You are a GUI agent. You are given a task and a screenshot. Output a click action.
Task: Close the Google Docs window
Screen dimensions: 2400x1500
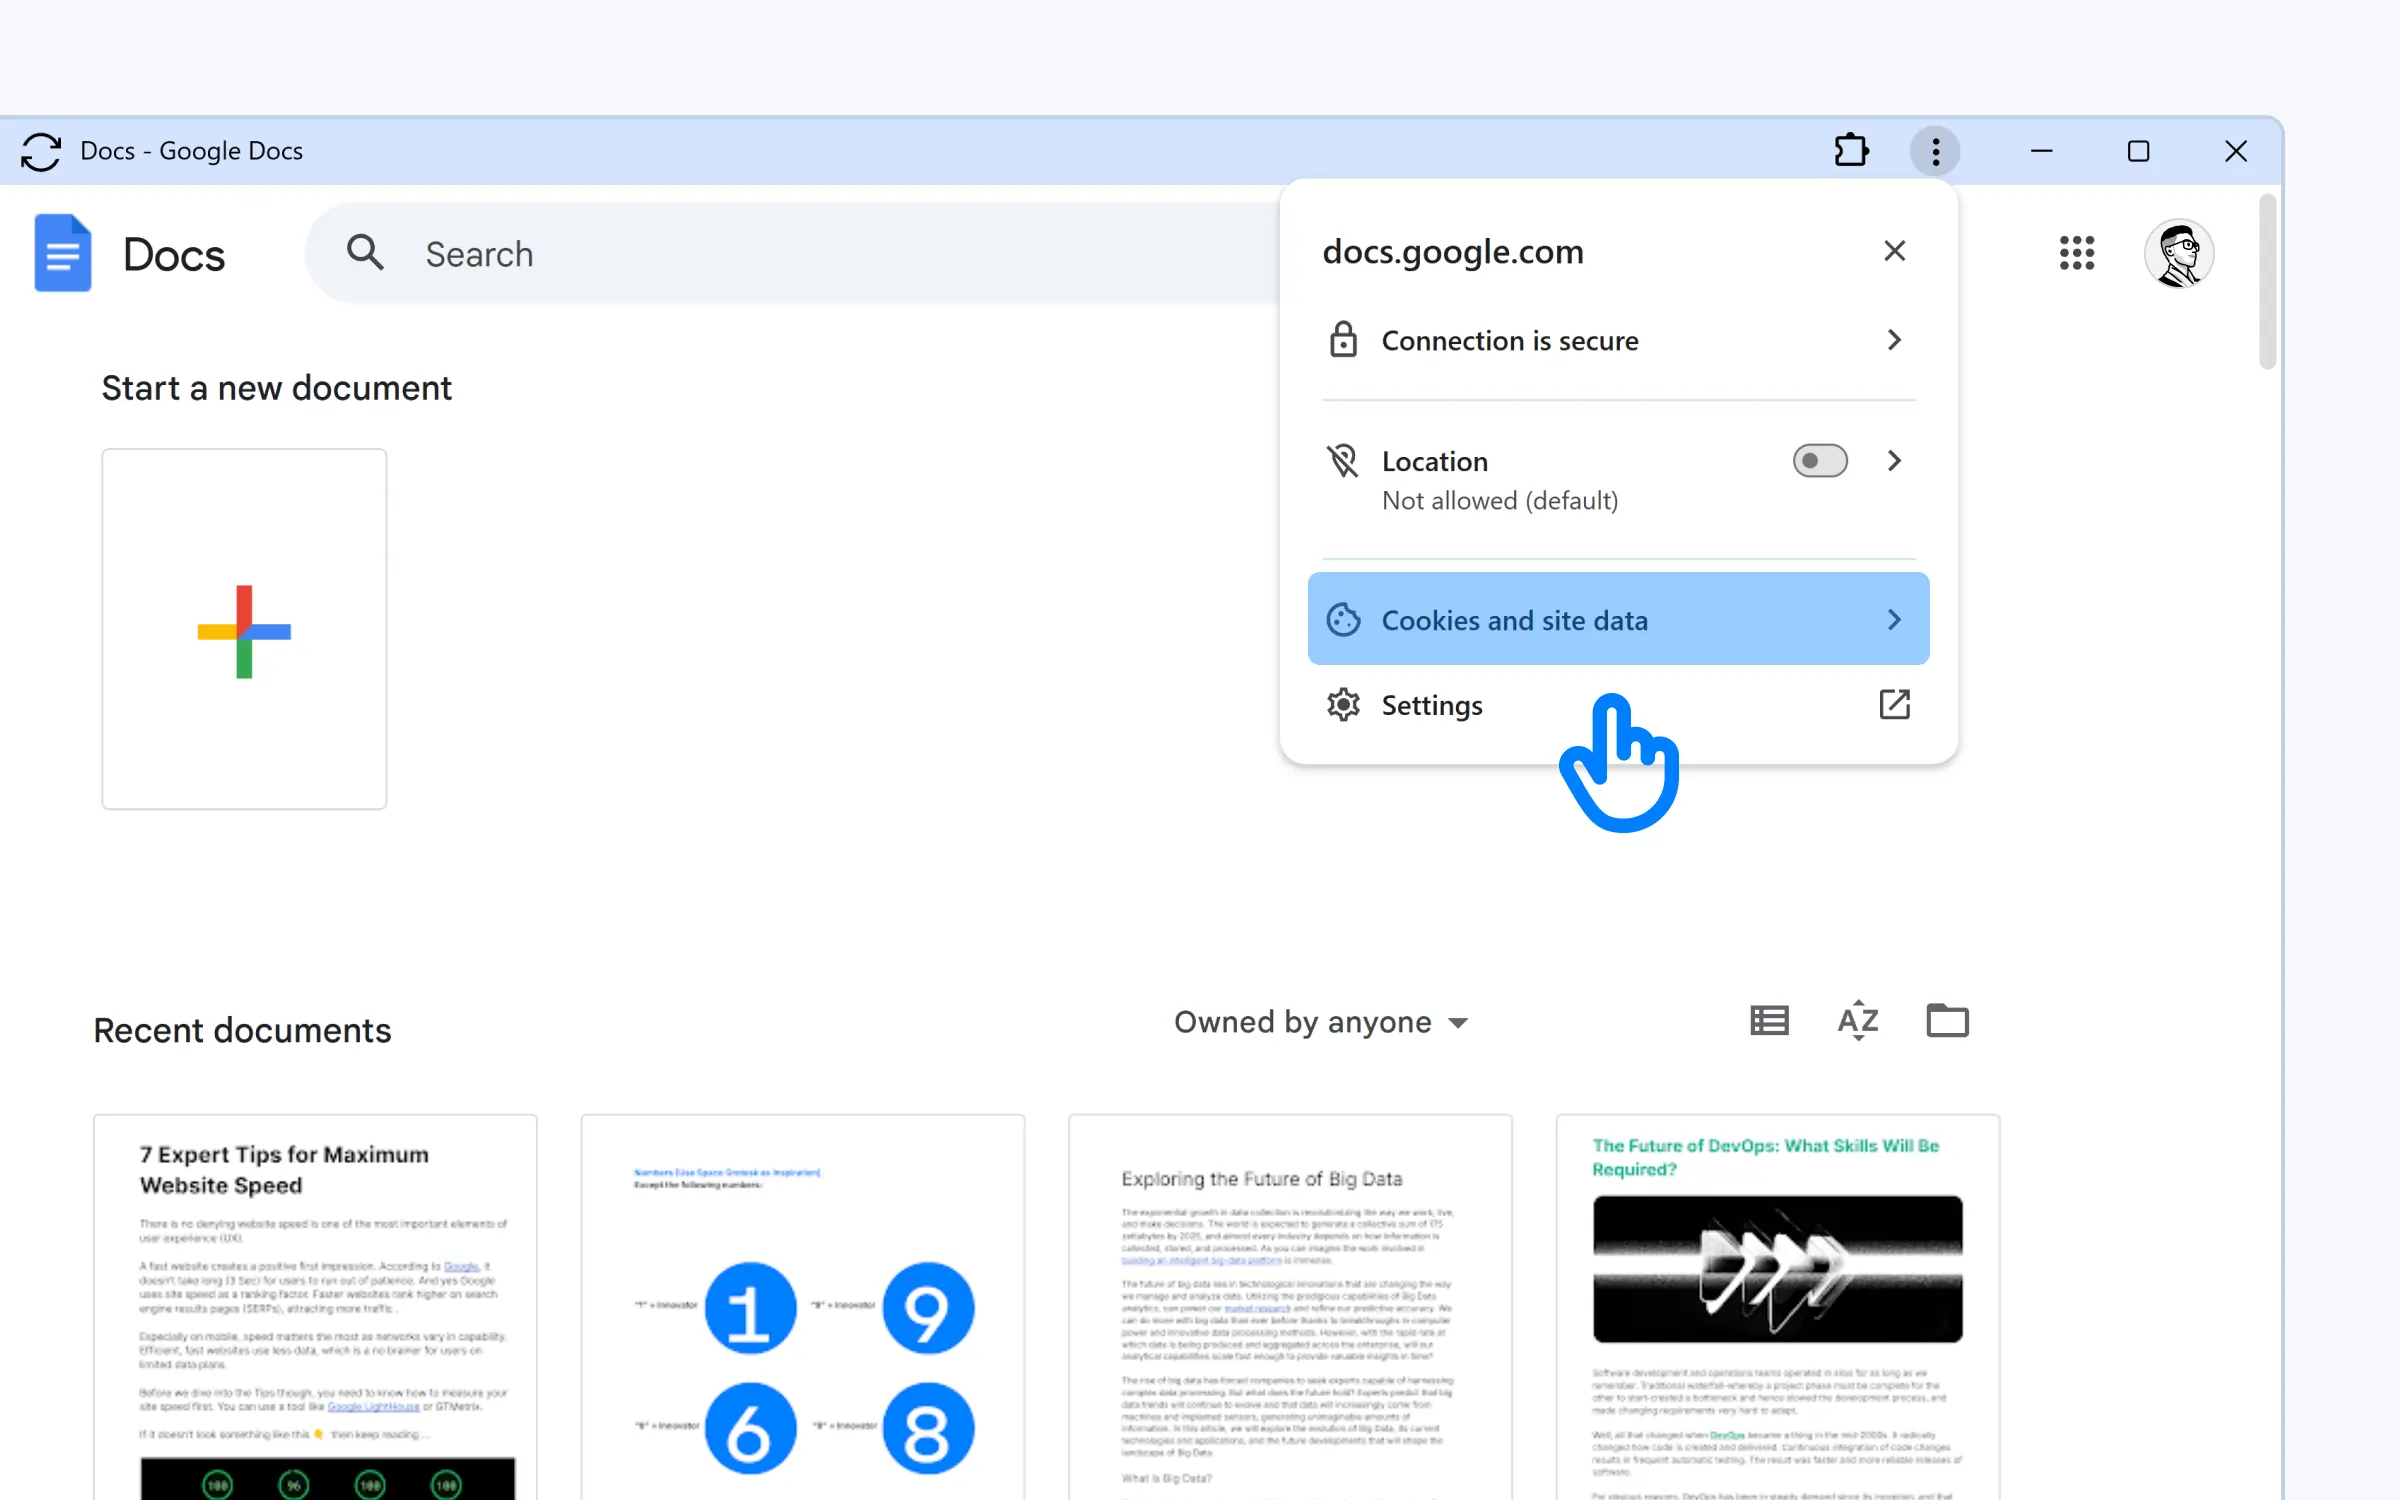coord(2236,151)
